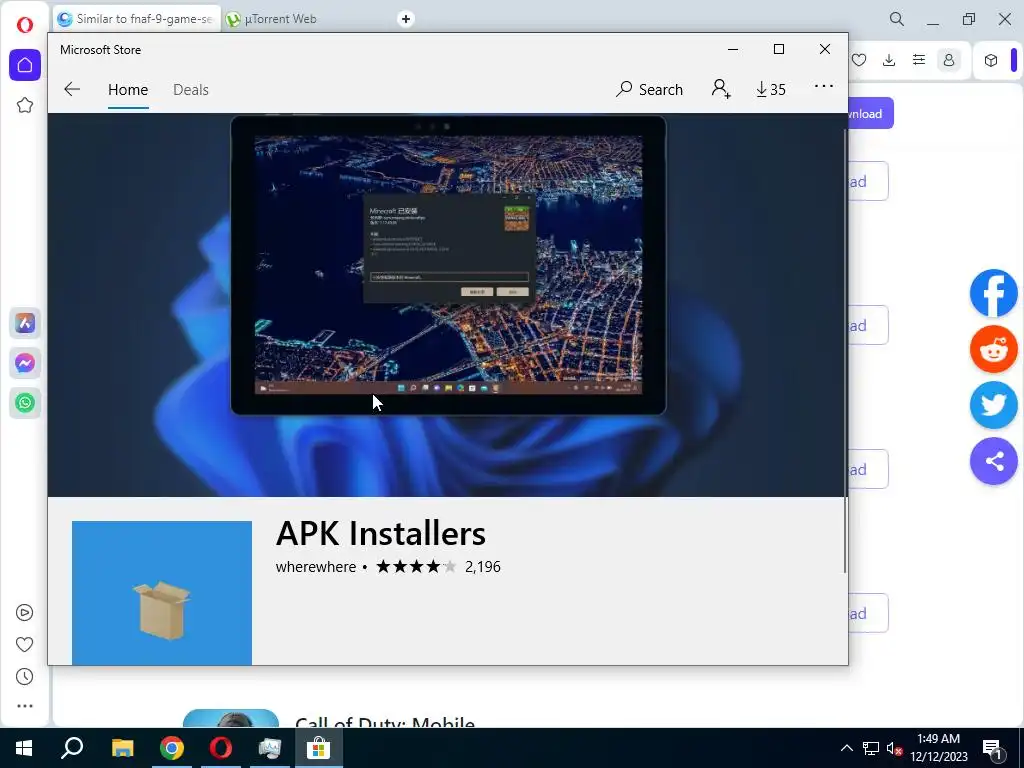Image resolution: width=1024 pixels, height=768 pixels.
Task: Open File Explorer from taskbar
Action: click(x=122, y=748)
